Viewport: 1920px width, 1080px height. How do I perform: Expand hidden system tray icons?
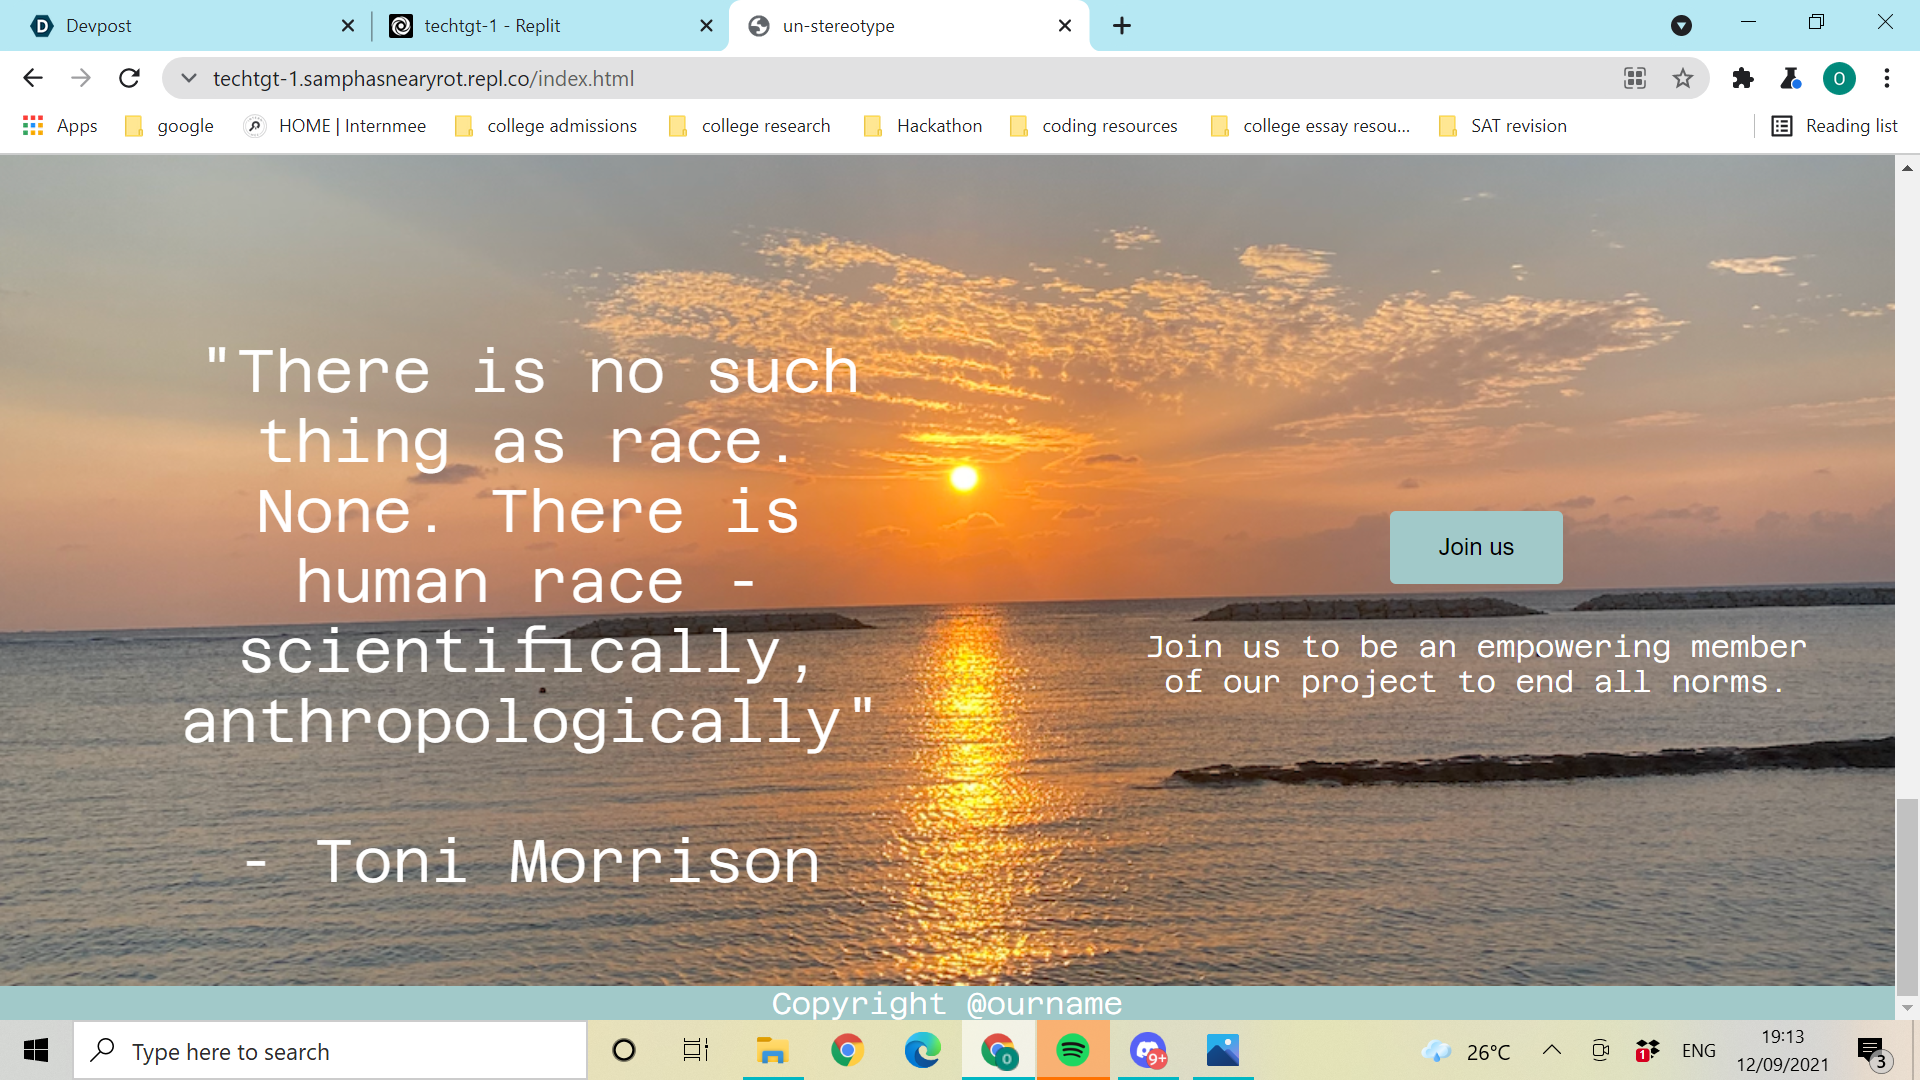tap(1552, 1050)
